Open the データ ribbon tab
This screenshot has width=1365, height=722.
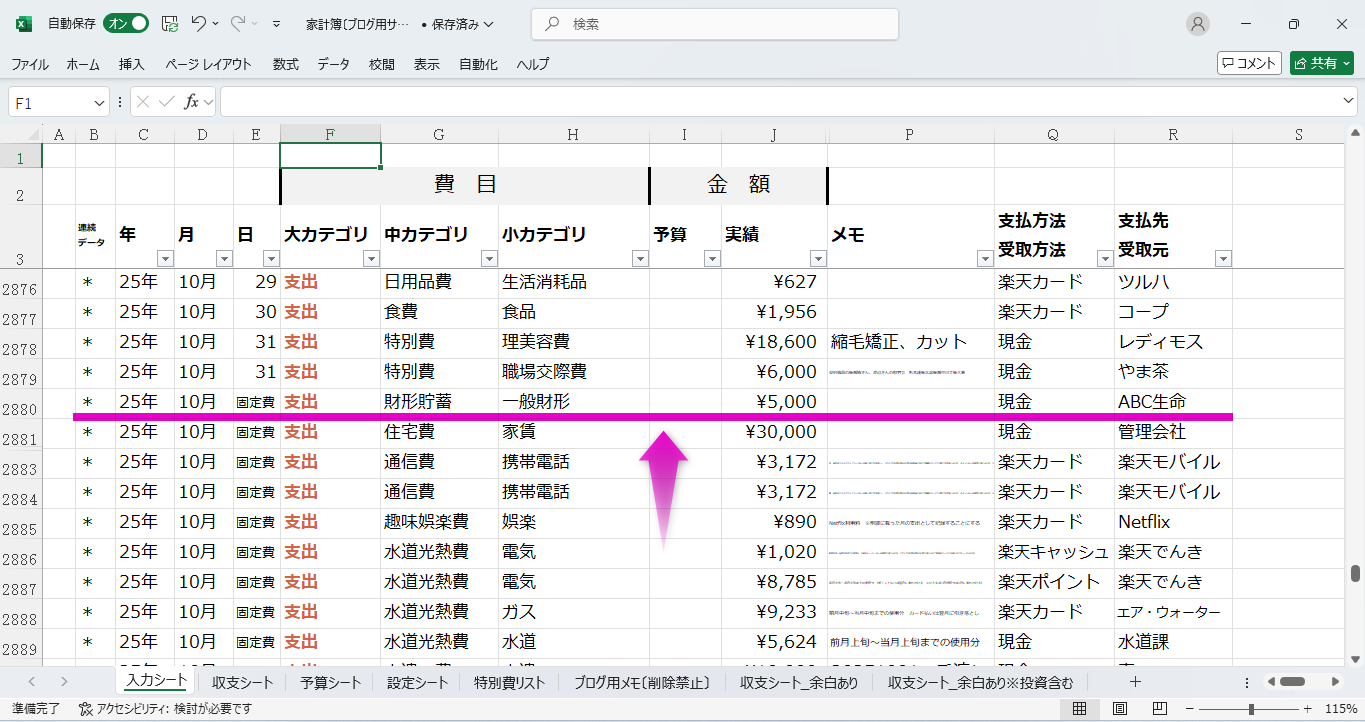(333, 64)
